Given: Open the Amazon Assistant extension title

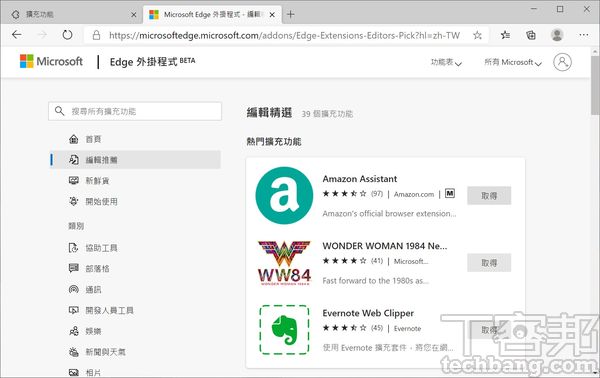Looking at the screenshot, I should (x=360, y=179).
